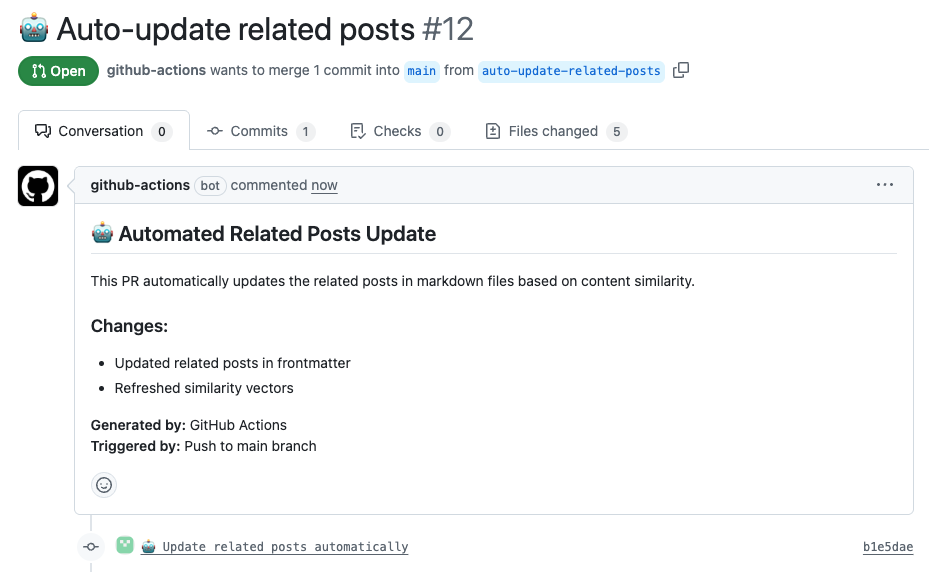The width and height of the screenshot is (929, 572).
Task: Open the main base branch link
Action: coord(422,71)
